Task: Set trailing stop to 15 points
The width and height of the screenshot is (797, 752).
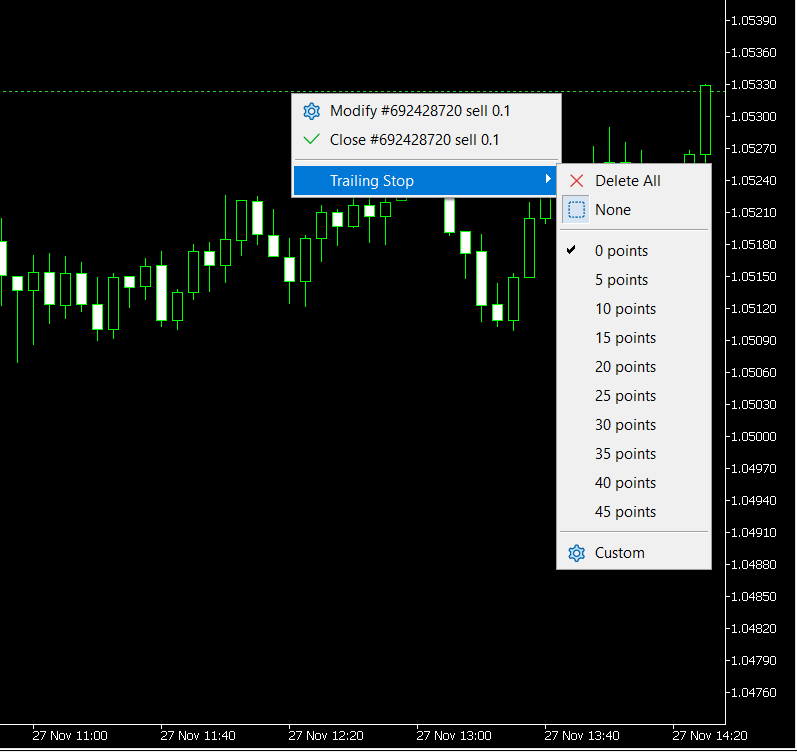Action: pyautogui.click(x=625, y=338)
